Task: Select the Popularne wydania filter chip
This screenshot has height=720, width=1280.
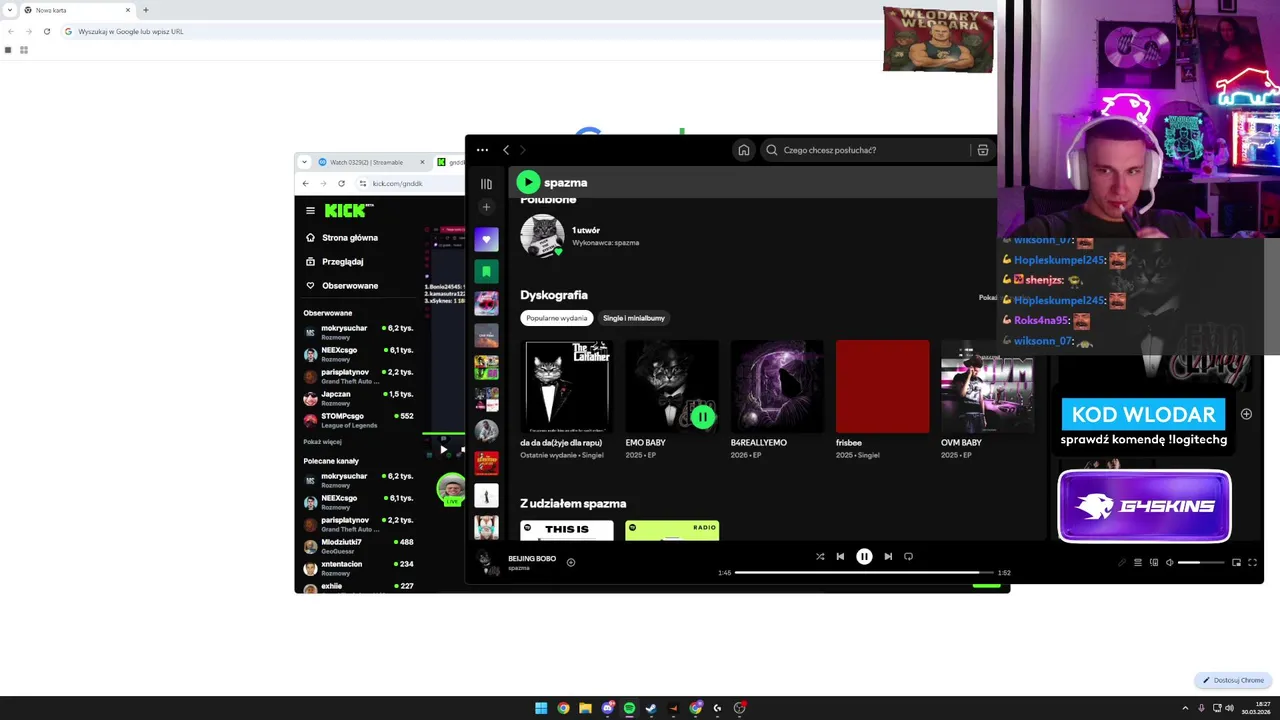Action: coord(557,318)
